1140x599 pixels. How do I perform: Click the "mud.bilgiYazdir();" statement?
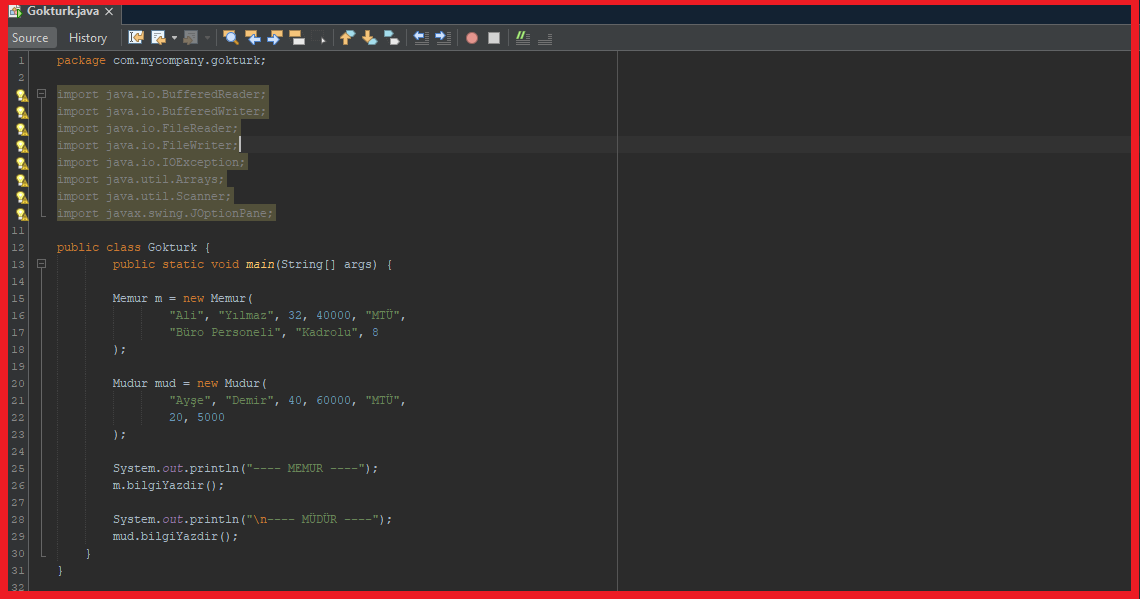click(175, 536)
